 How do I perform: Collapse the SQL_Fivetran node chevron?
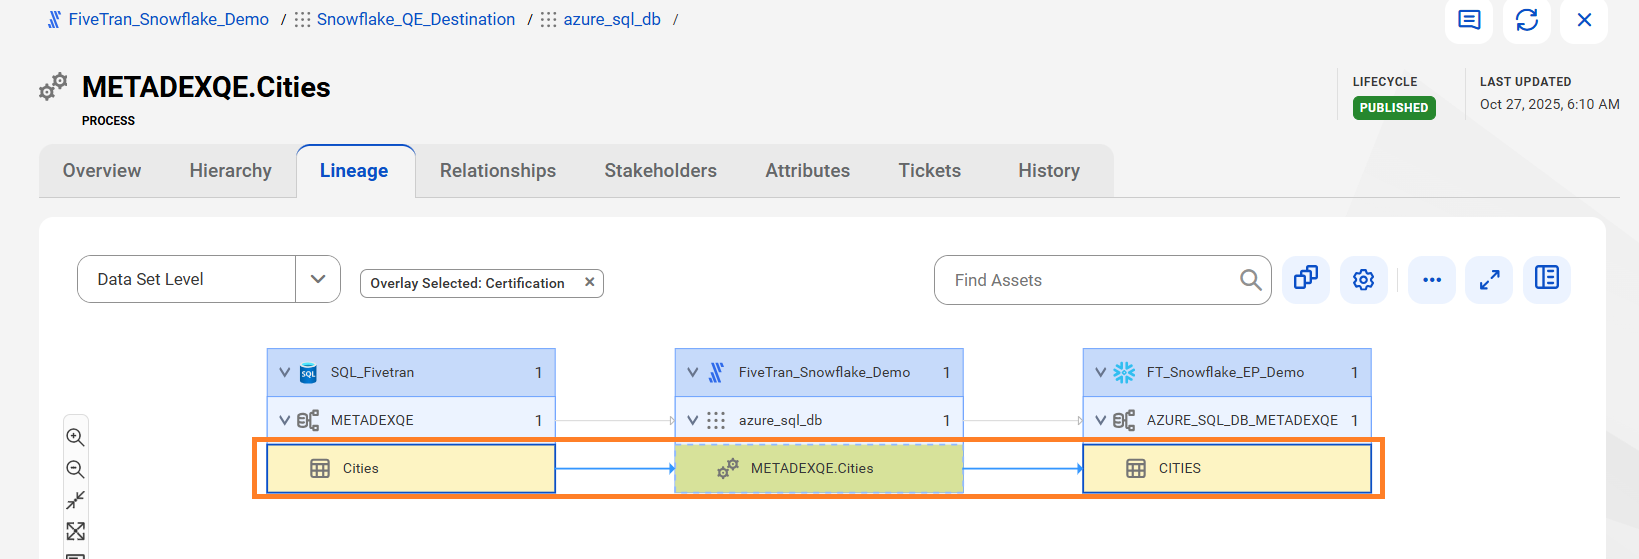pos(285,372)
